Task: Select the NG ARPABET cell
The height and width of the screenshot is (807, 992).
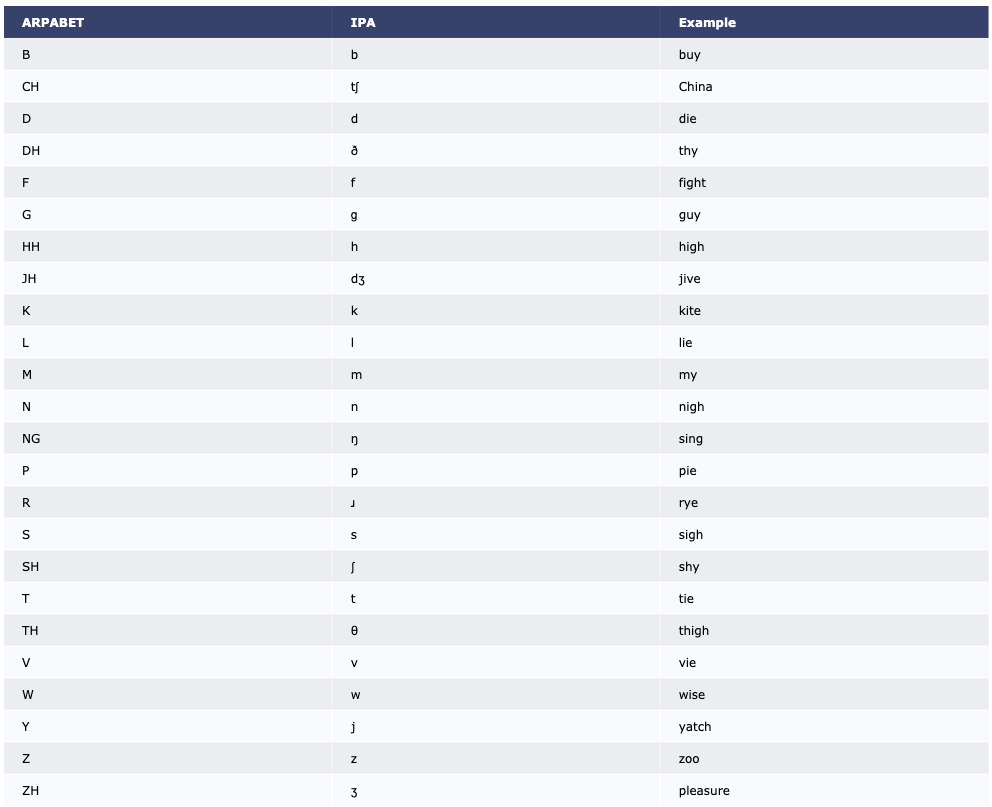Action: click(x=31, y=439)
